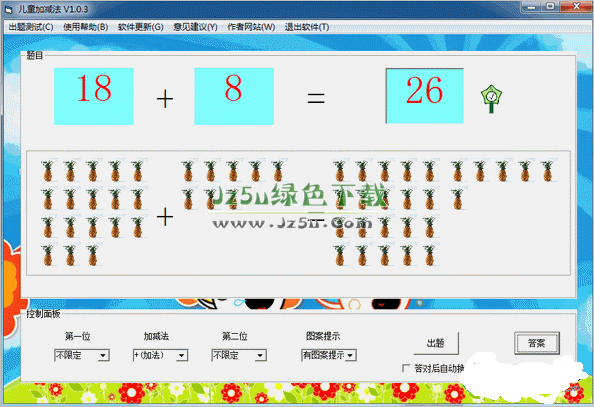Click the 图案提示 label
Screen dimensions: 594x407
click(x=323, y=336)
